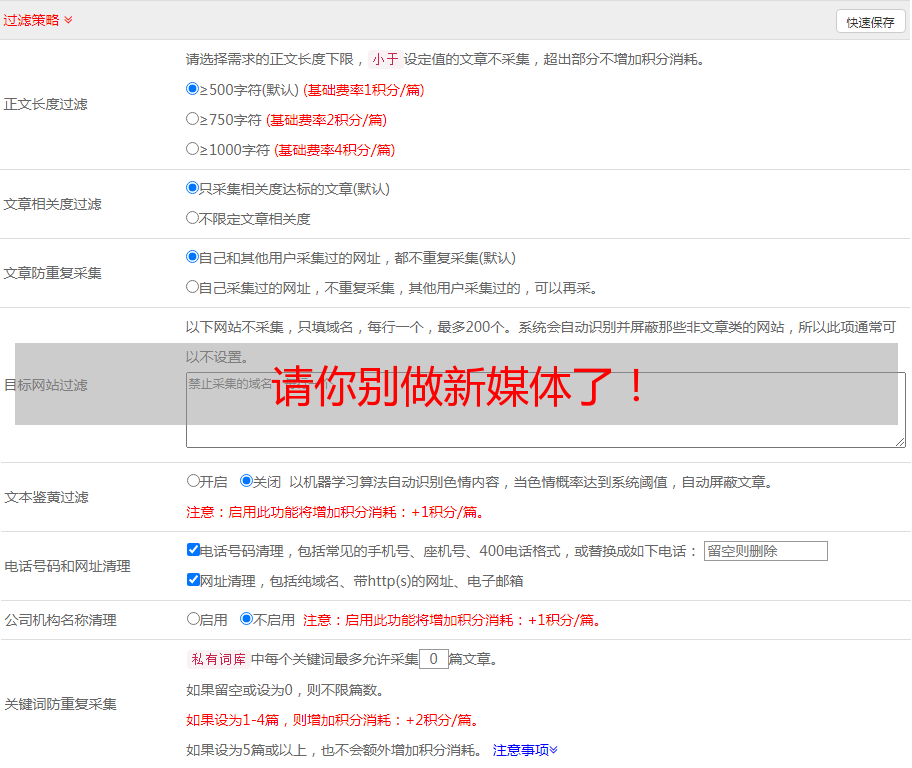This screenshot has width=912, height=768.
Task: Click the 禁止采集的域名 textarea
Action: pyautogui.click(x=546, y=410)
